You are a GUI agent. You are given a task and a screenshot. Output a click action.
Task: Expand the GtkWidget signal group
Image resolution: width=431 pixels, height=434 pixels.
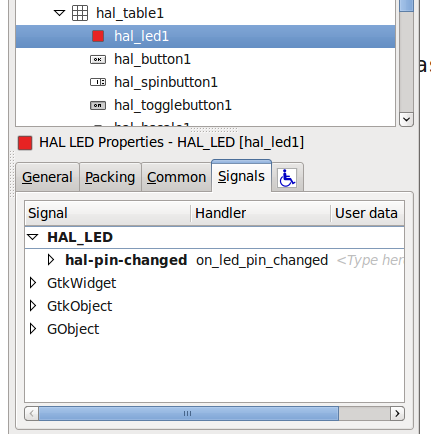(33, 283)
